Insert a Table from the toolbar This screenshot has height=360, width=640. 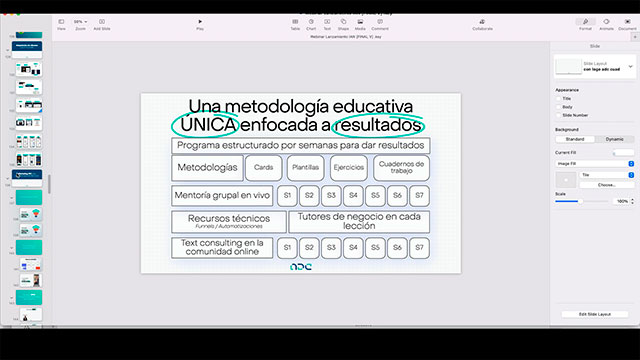point(295,24)
